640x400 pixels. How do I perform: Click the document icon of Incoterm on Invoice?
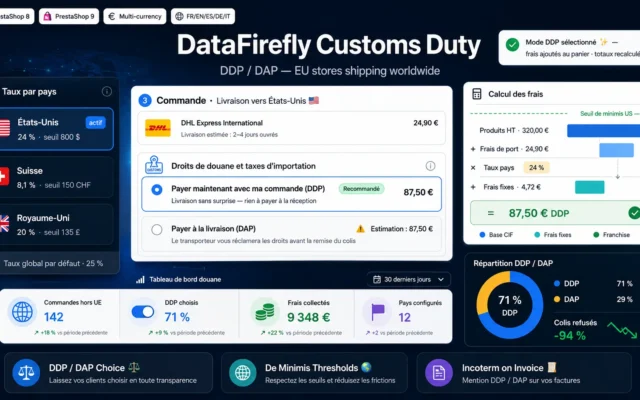439,373
